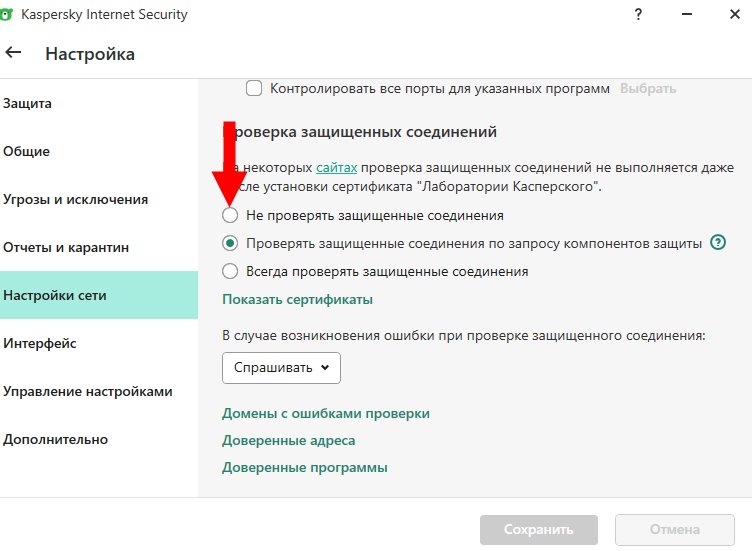Open 'Угрозы и исключения' section
The width and height of the screenshot is (752, 551).
pyautogui.click(x=76, y=199)
